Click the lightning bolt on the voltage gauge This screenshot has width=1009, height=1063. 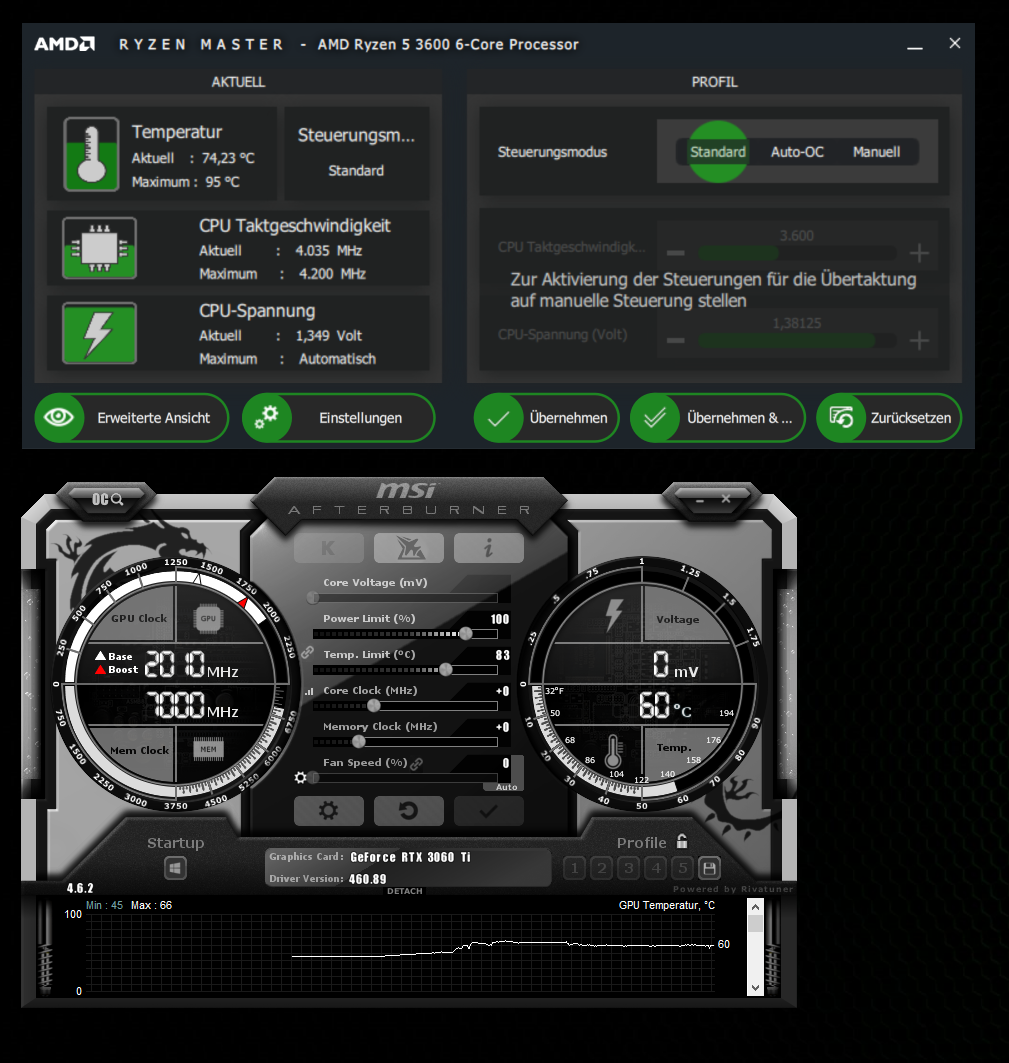pos(614,616)
